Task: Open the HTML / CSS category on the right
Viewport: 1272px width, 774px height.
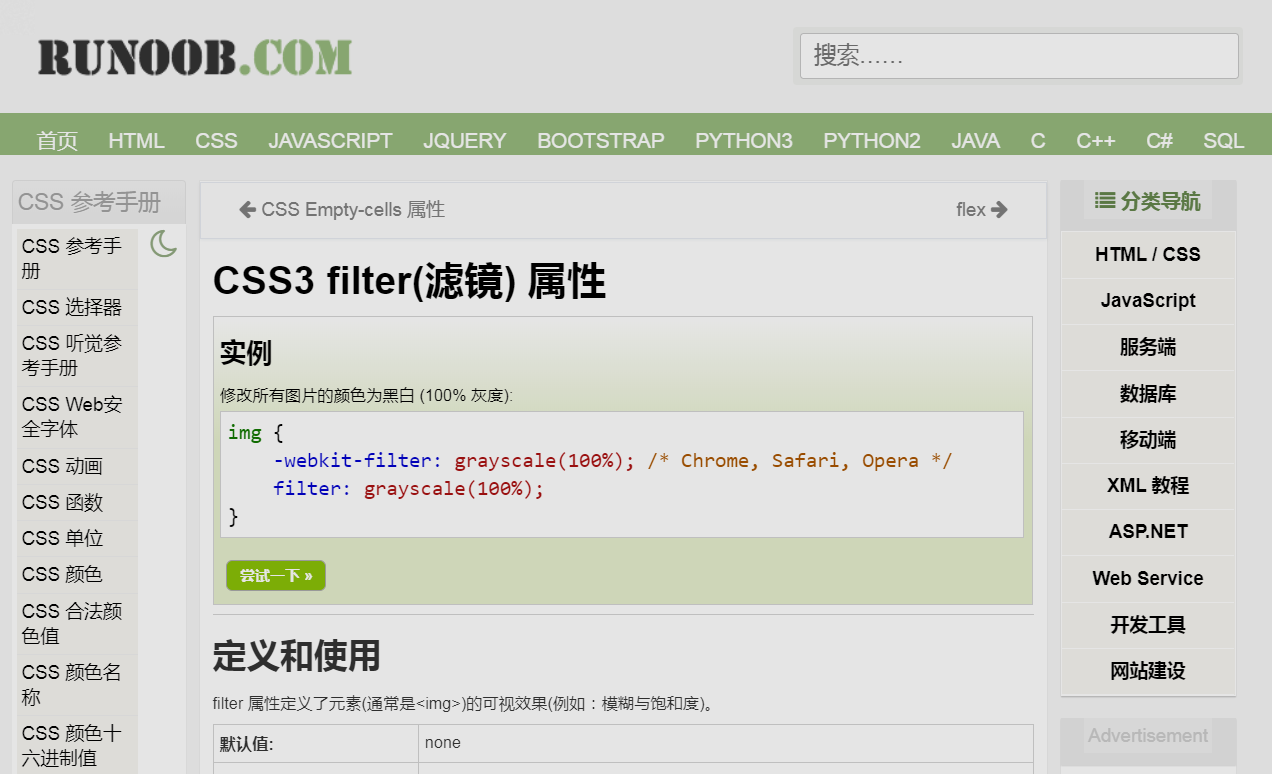Action: [x=1147, y=254]
